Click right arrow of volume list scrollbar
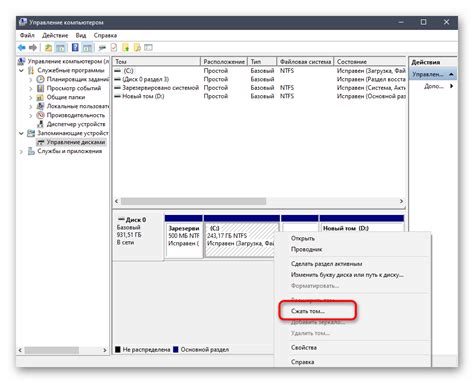Image resolution: width=474 pixels, height=383 pixels. (401, 201)
